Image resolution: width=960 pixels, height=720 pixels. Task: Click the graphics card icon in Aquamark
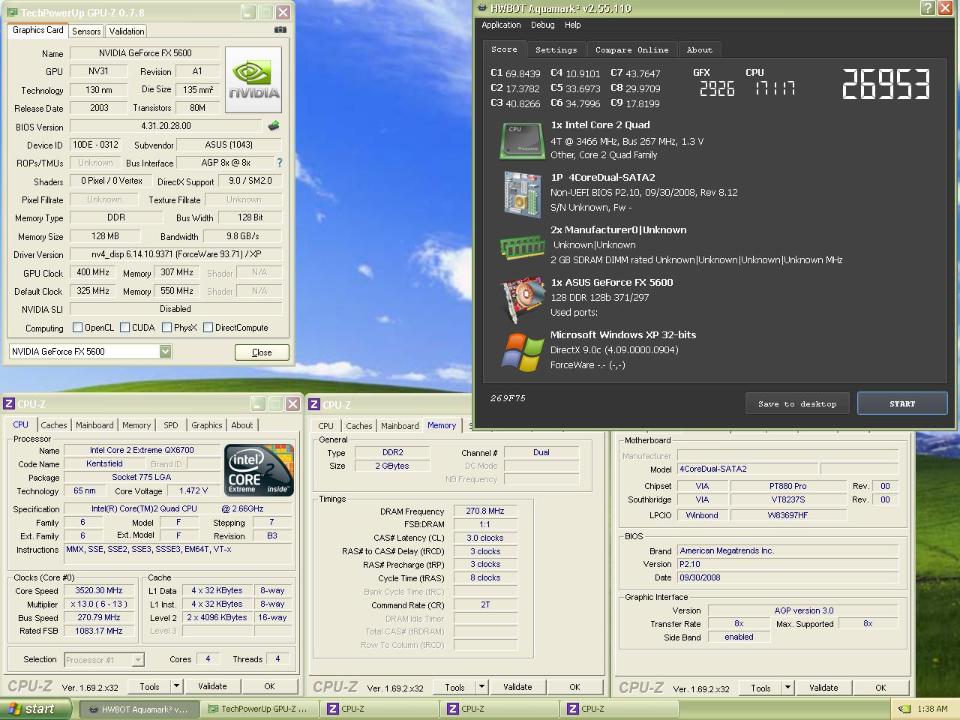pyautogui.click(x=523, y=298)
